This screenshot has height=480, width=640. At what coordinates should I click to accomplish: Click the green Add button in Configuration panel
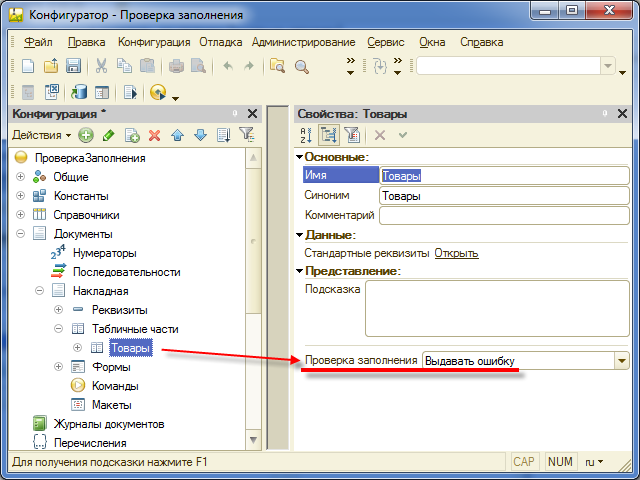pos(86,135)
